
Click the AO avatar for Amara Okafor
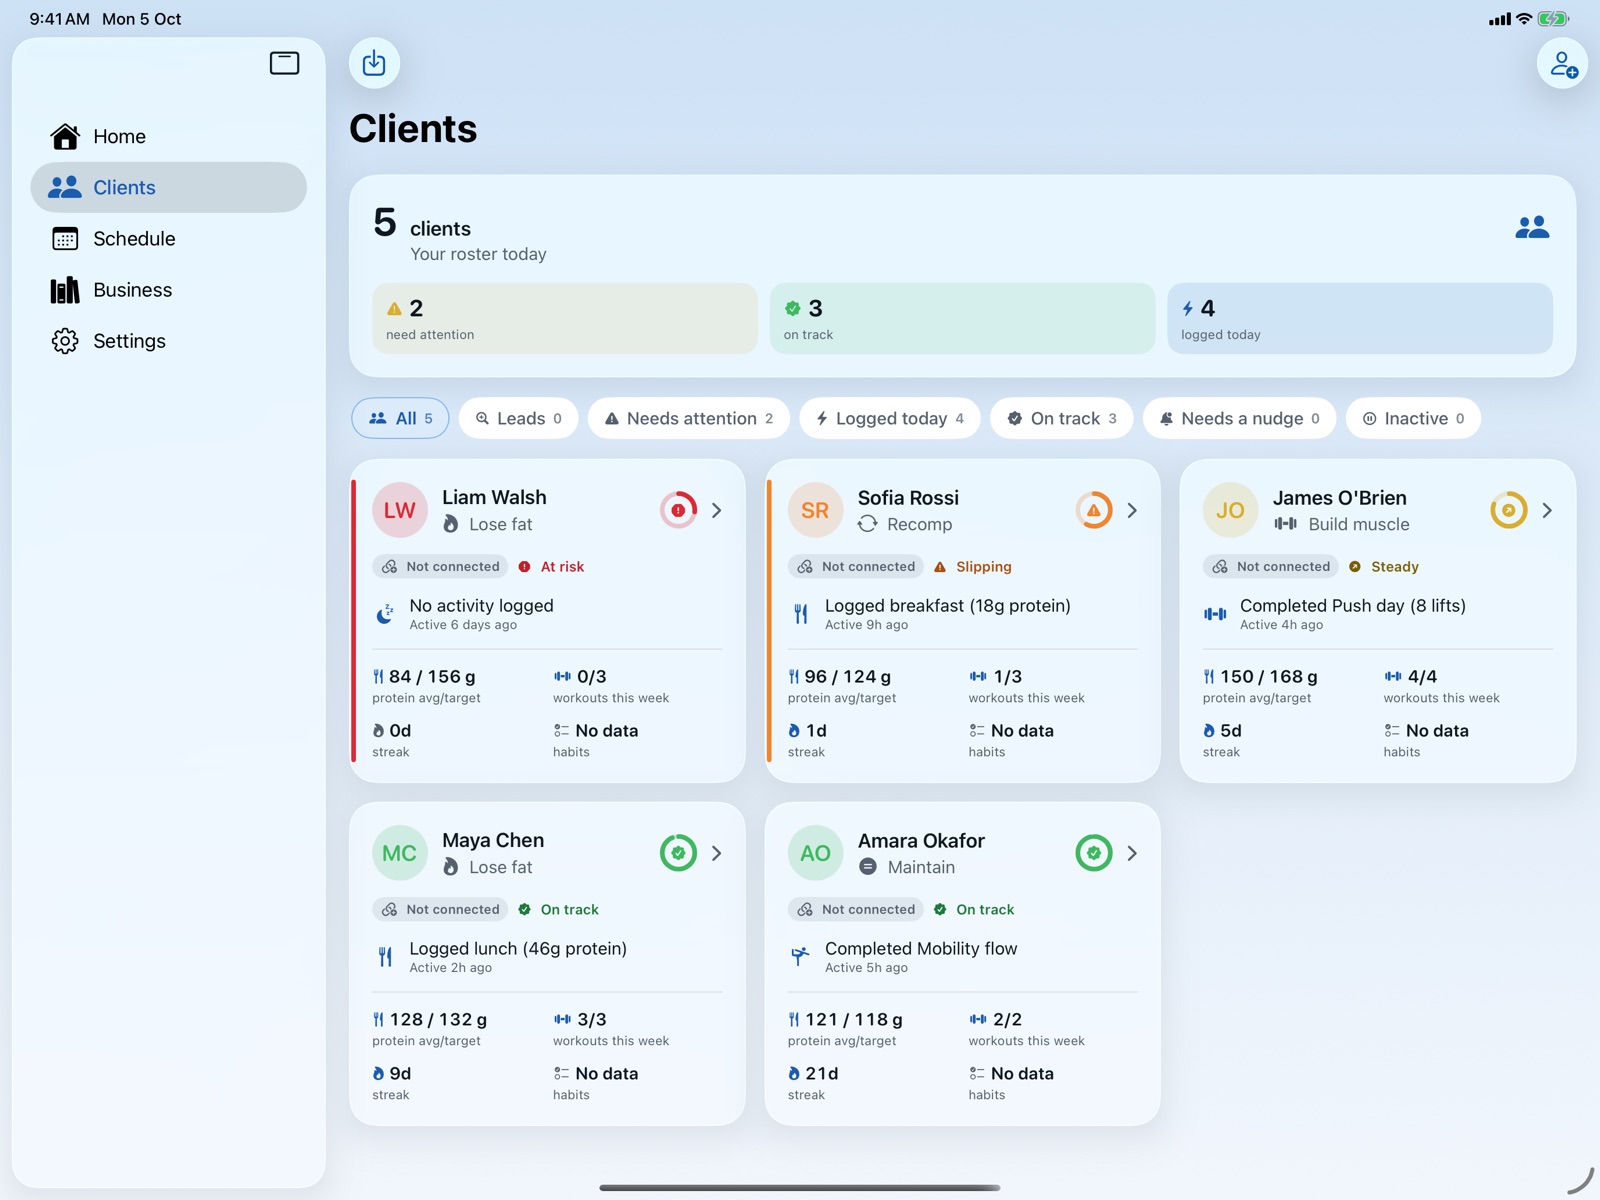click(815, 853)
